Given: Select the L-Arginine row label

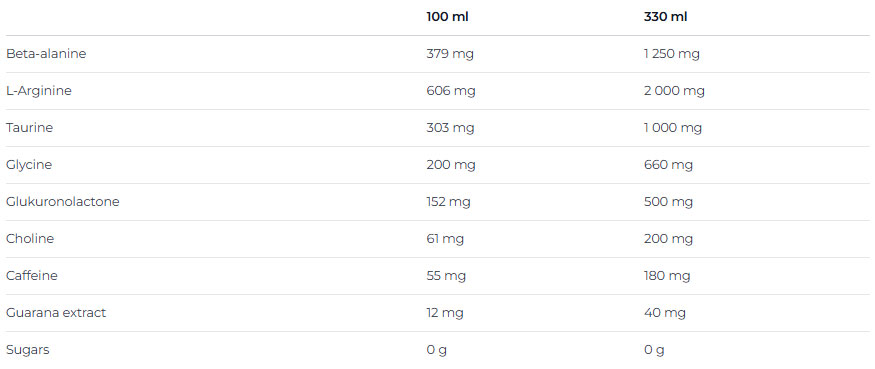Looking at the screenshot, I should (39, 91).
